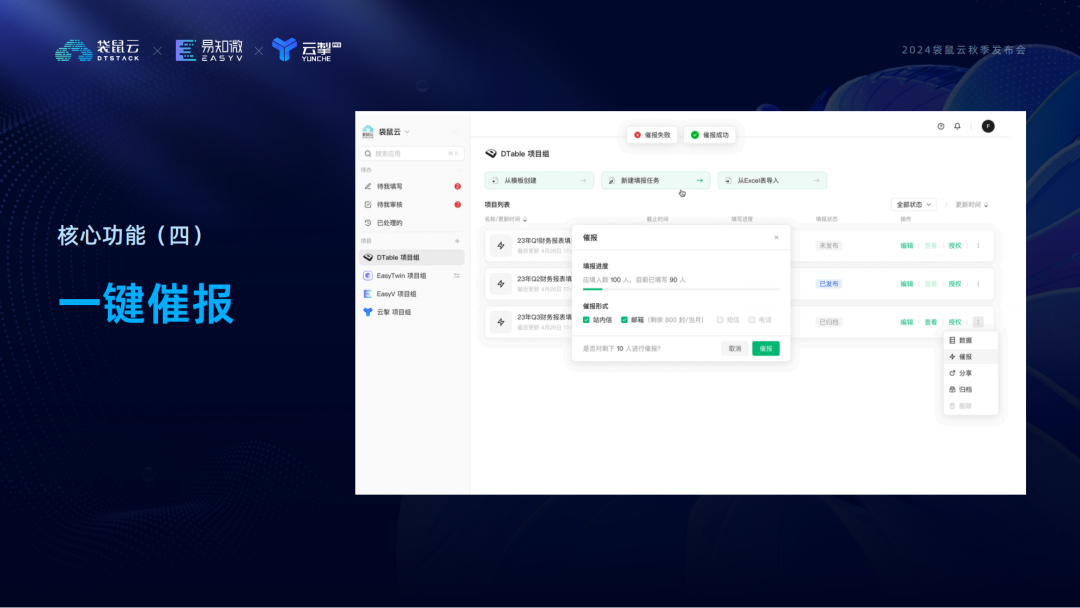This screenshot has width=1080, height=608.
Task: Click the 云掣 项目组 sidebar icon
Action: 366,312
